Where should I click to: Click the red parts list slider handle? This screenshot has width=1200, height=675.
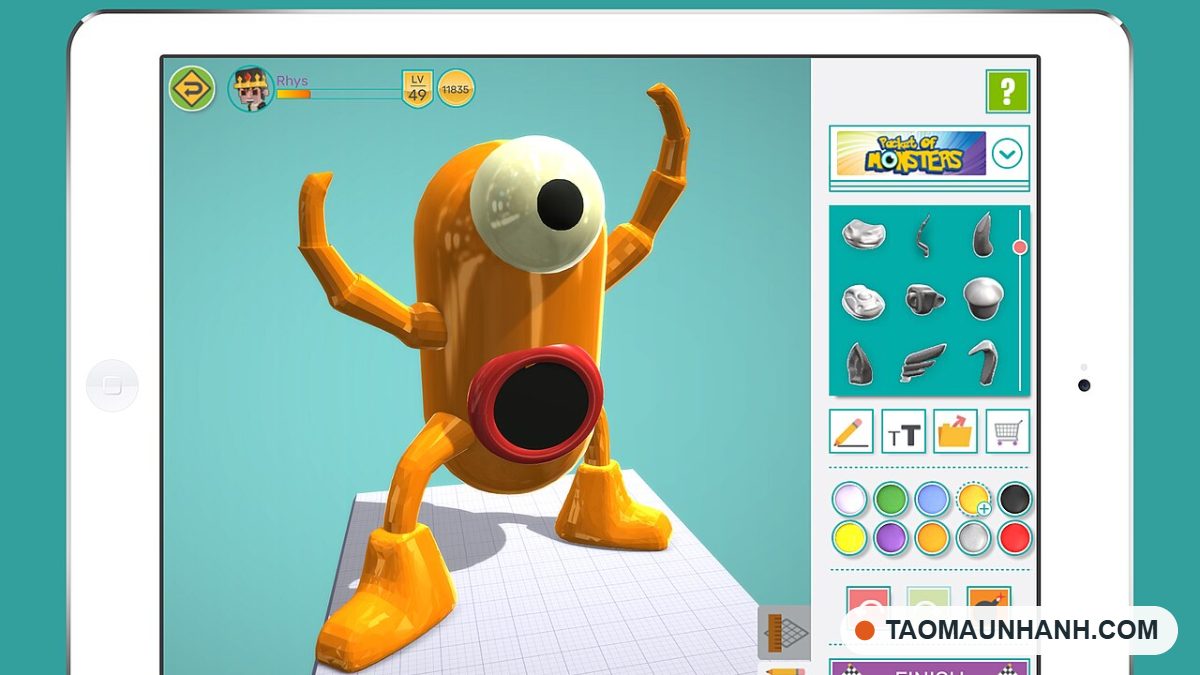(x=1020, y=247)
